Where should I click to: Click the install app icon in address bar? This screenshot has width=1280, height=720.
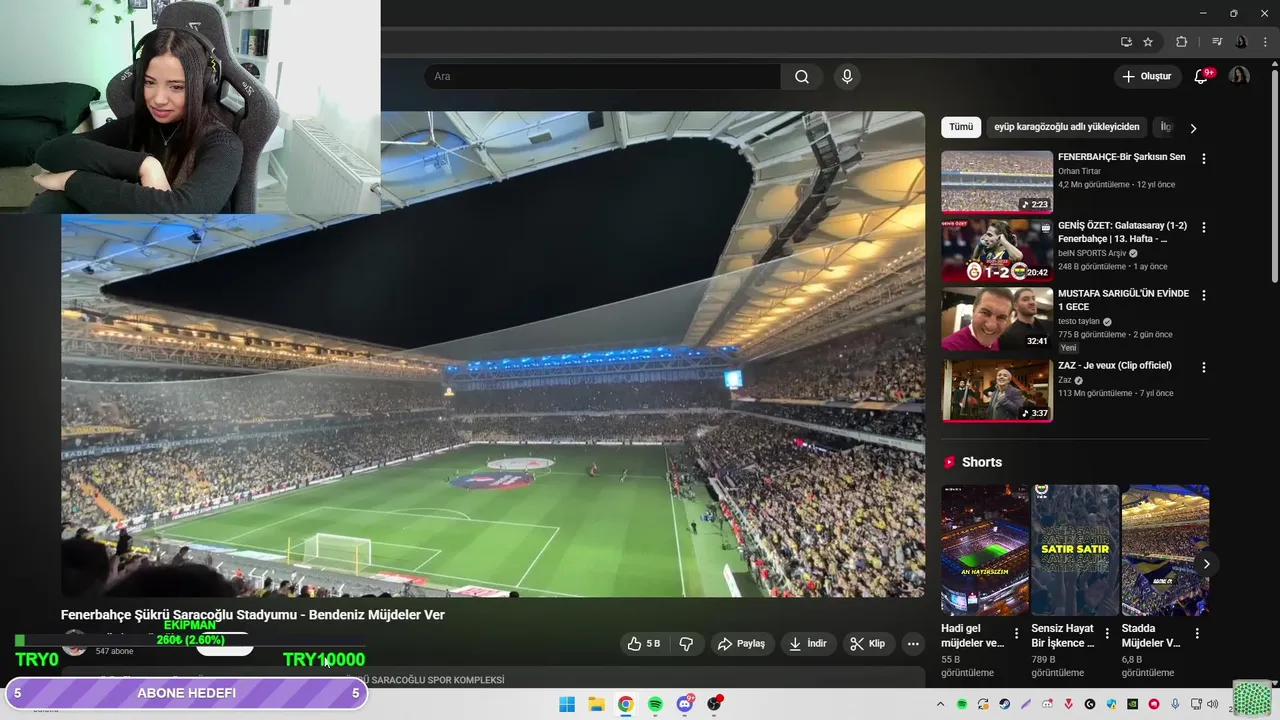pyautogui.click(x=1126, y=42)
